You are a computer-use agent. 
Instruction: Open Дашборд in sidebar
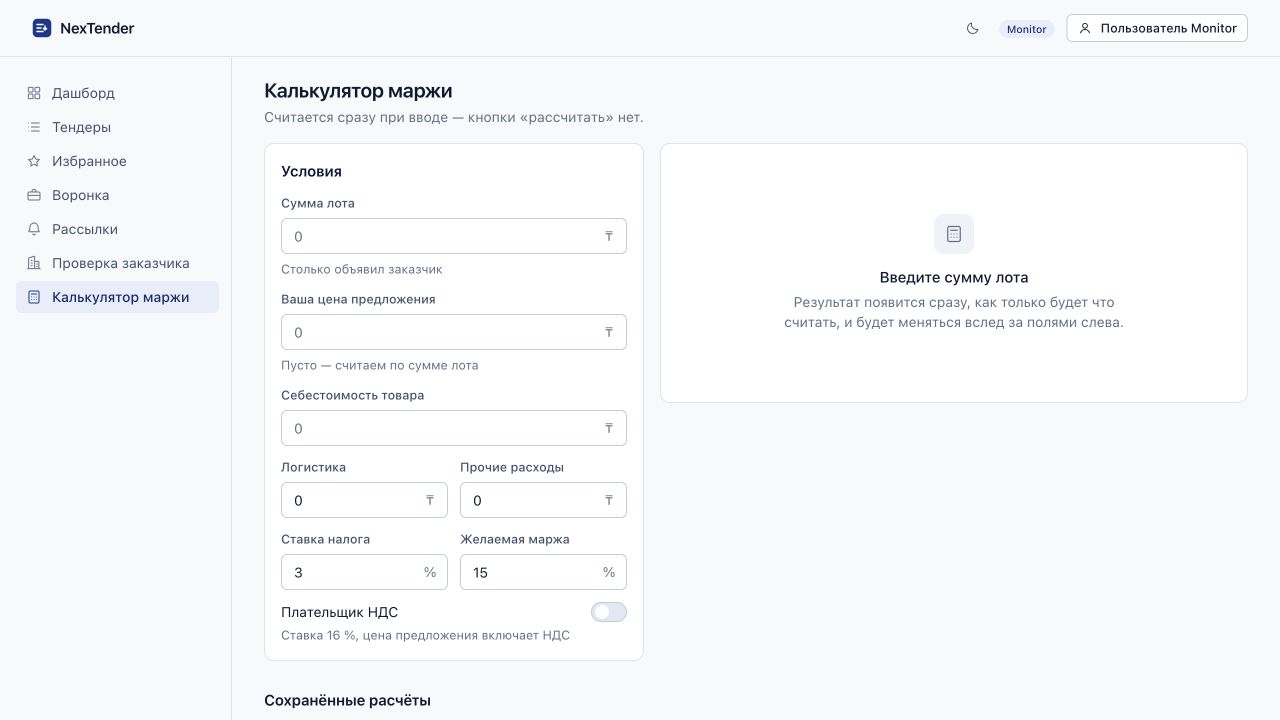(x=117, y=93)
